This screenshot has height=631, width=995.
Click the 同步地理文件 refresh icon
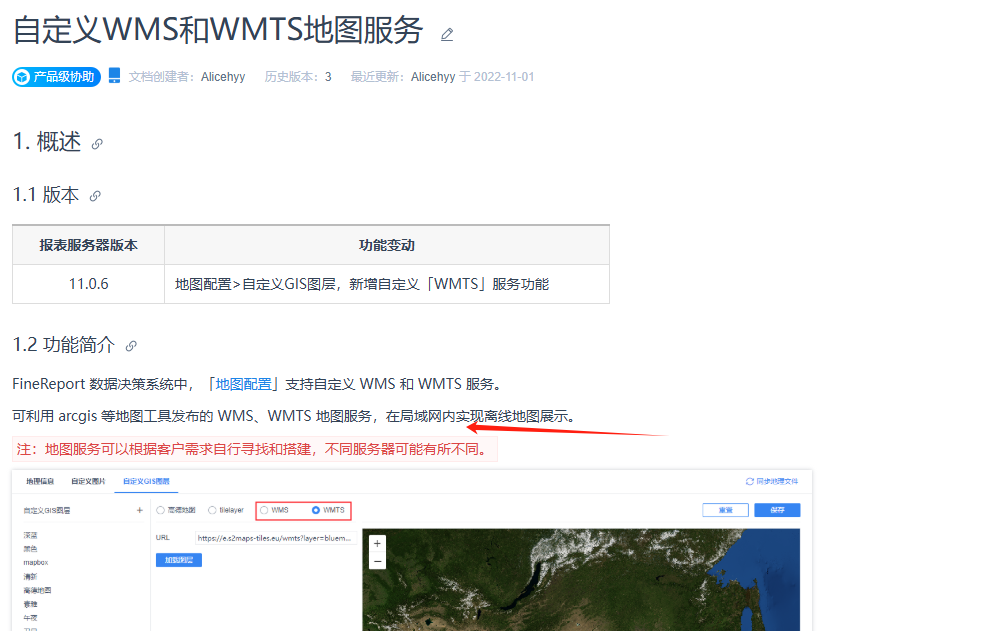tap(749, 482)
